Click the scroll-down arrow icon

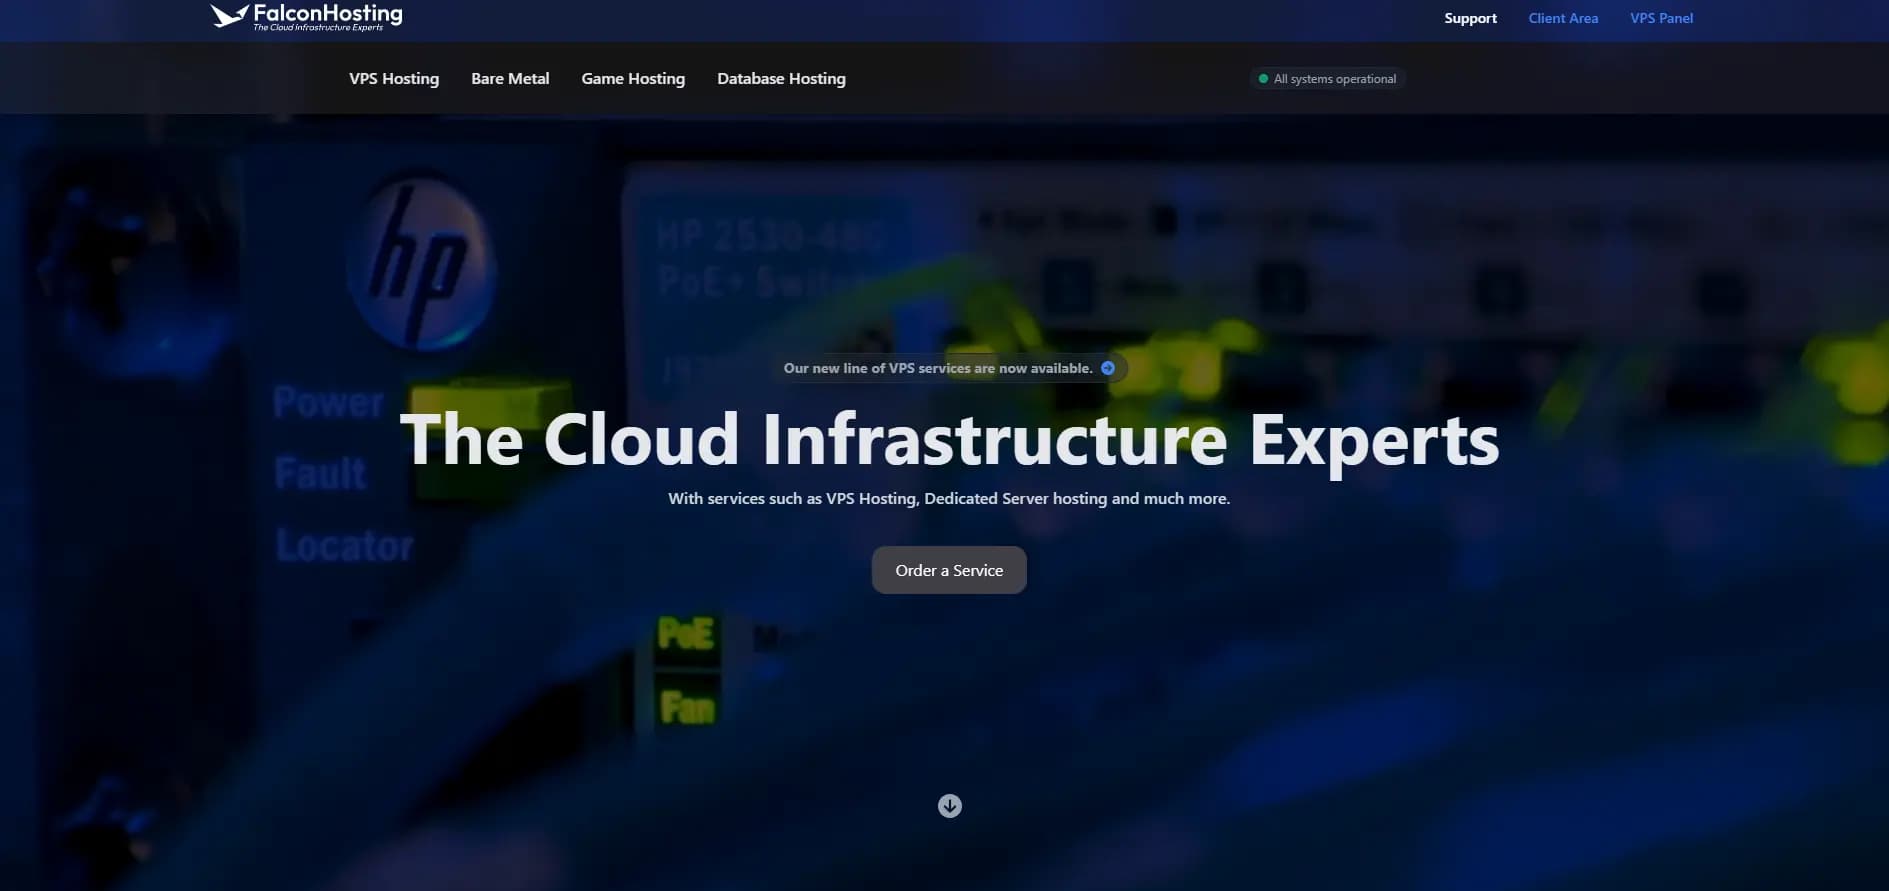click(950, 806)
